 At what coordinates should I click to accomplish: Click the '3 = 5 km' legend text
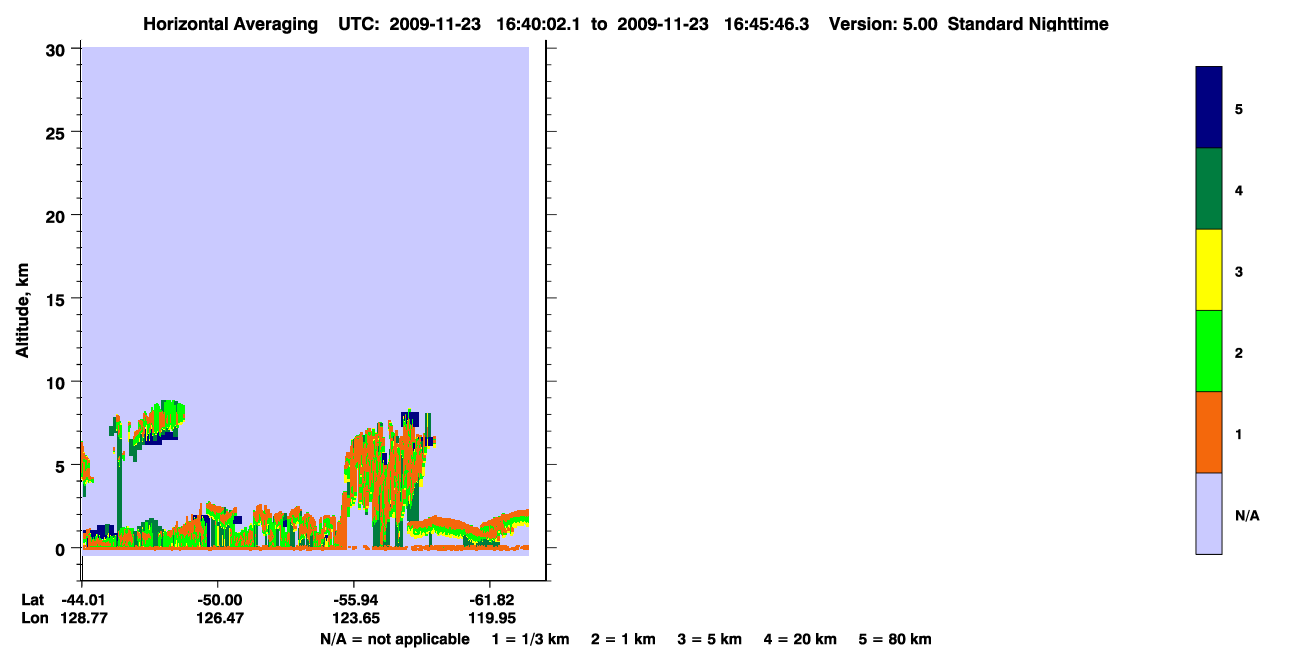(709, 639)
